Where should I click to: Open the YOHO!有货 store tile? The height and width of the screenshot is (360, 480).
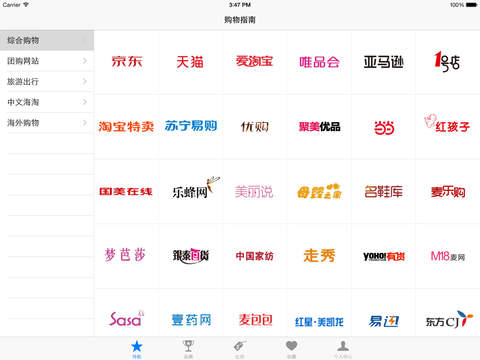click(x=384, y=256)
